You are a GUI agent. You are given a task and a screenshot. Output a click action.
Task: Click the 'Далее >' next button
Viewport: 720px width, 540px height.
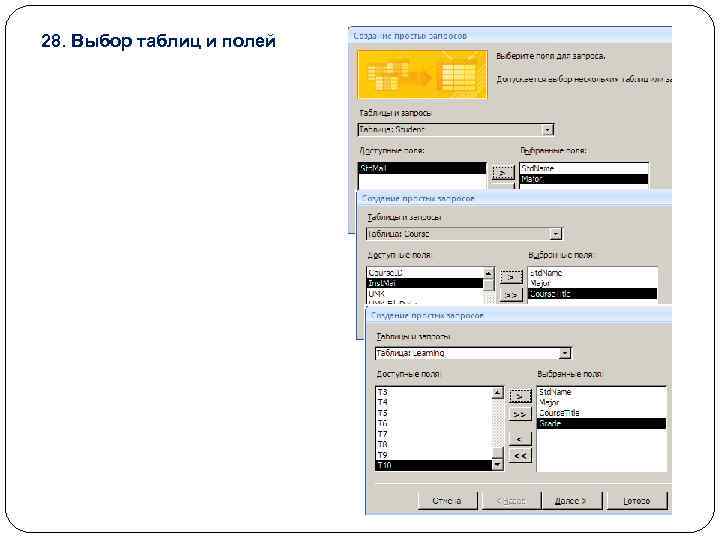(571, 501)
